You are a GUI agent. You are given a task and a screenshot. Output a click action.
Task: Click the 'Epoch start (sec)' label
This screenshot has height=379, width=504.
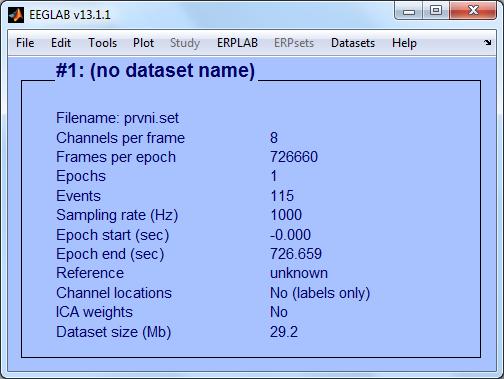click(112, 235)
